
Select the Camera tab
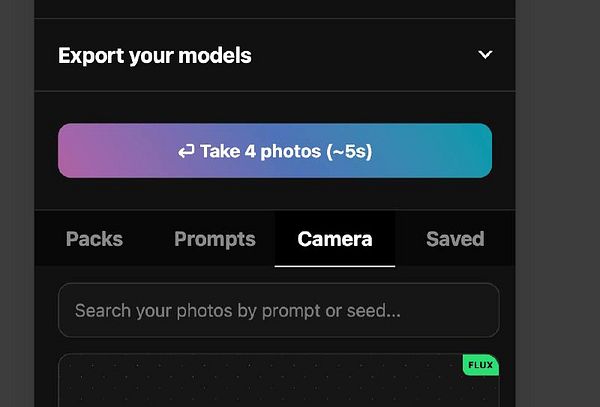coord(335,239)
